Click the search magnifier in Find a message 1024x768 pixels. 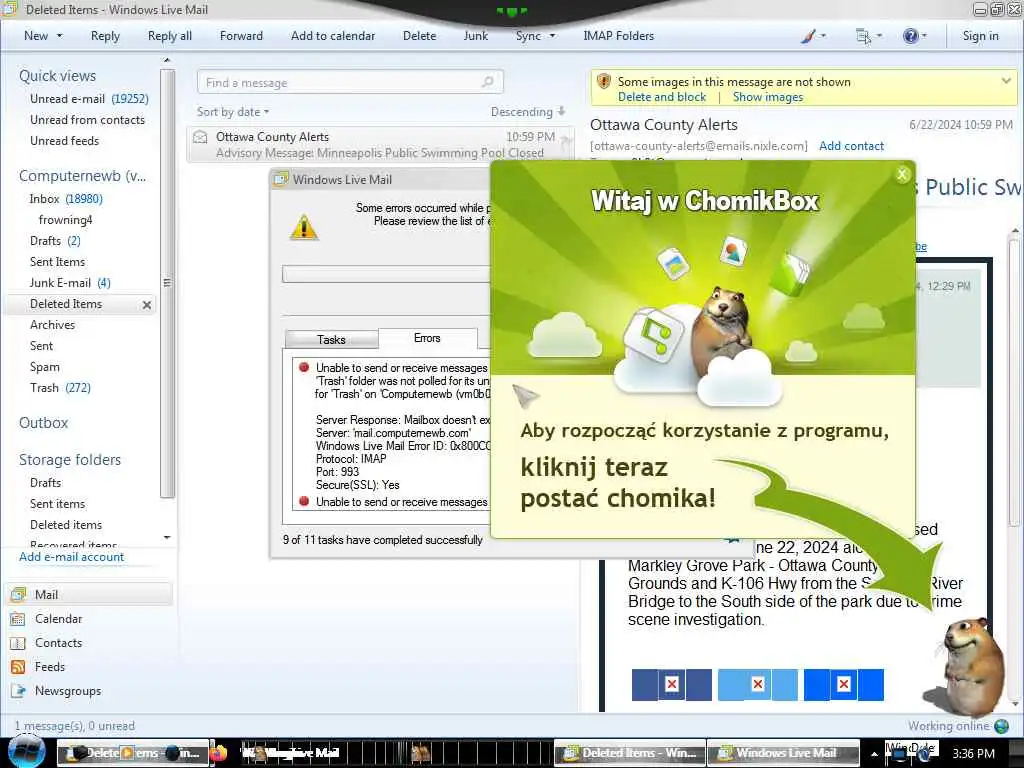(x=487, y=82)
